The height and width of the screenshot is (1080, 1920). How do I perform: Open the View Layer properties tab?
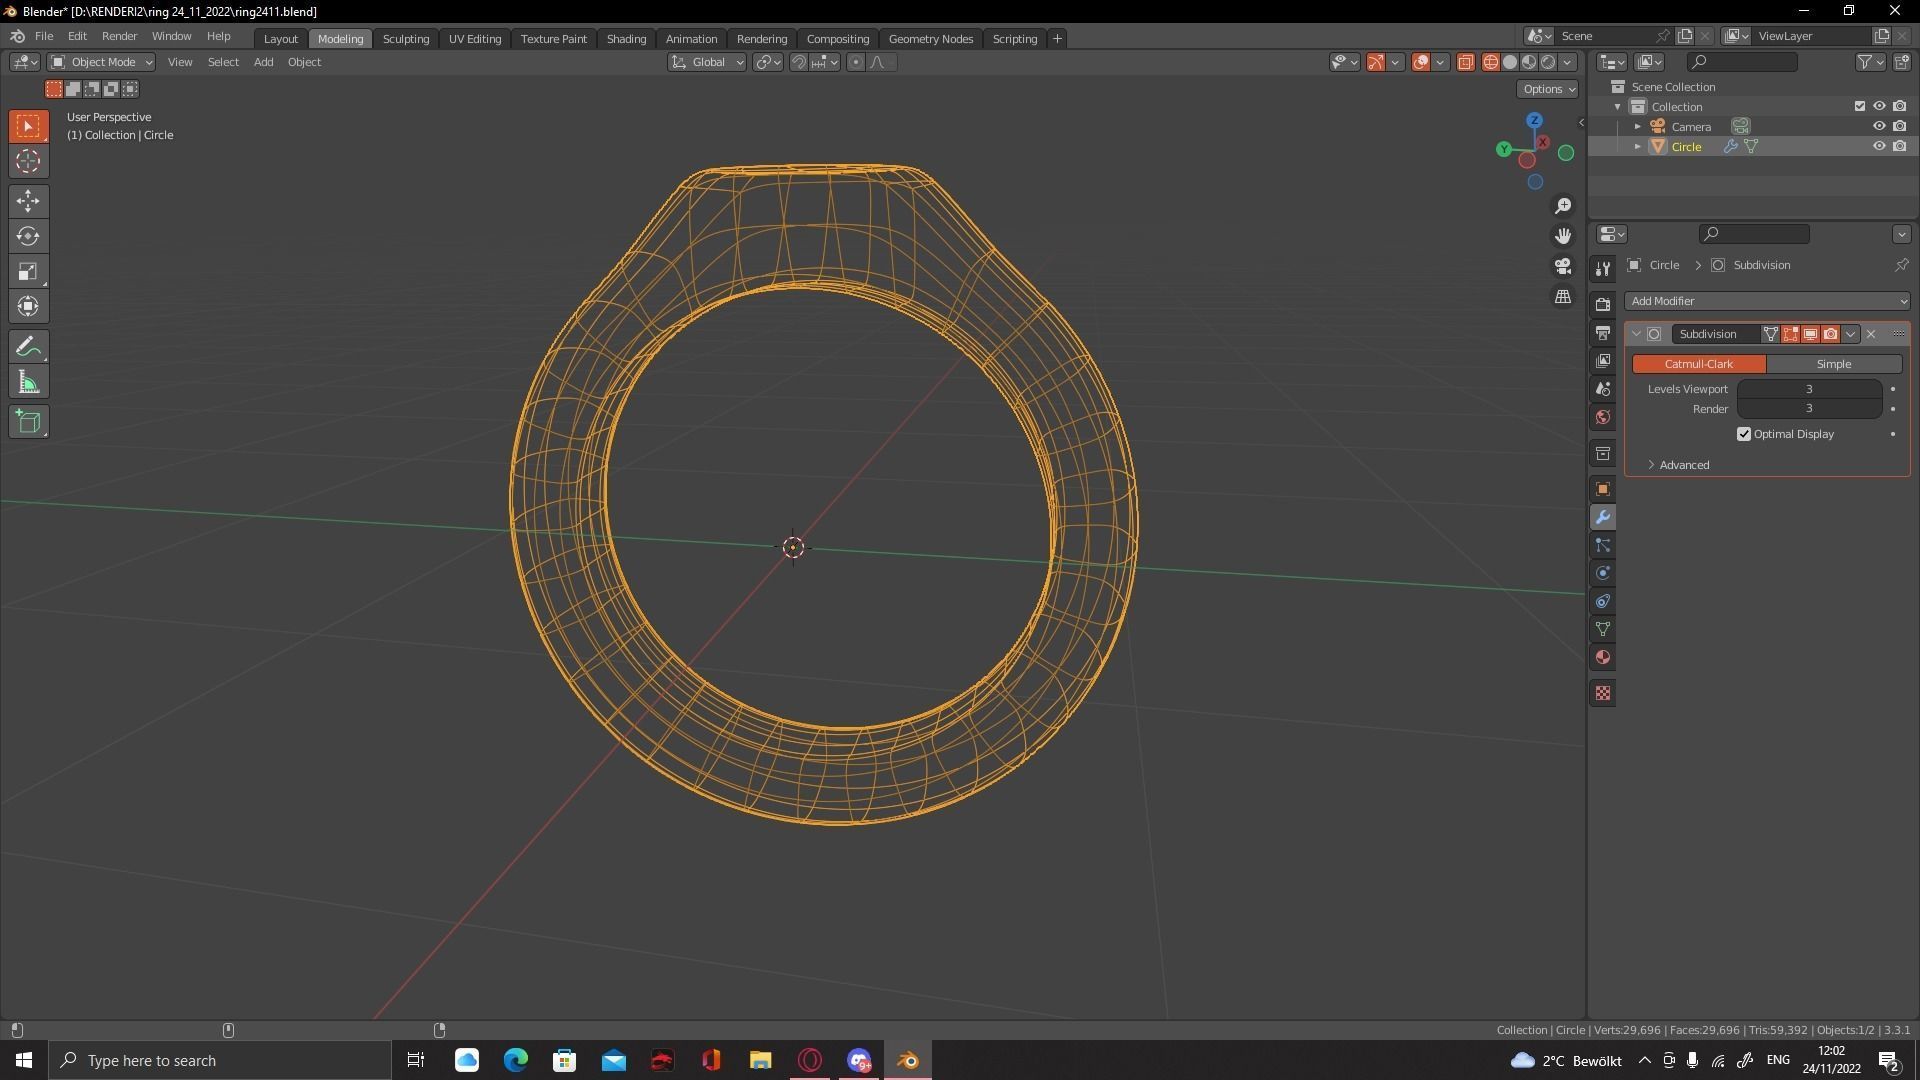[1603, 360]
